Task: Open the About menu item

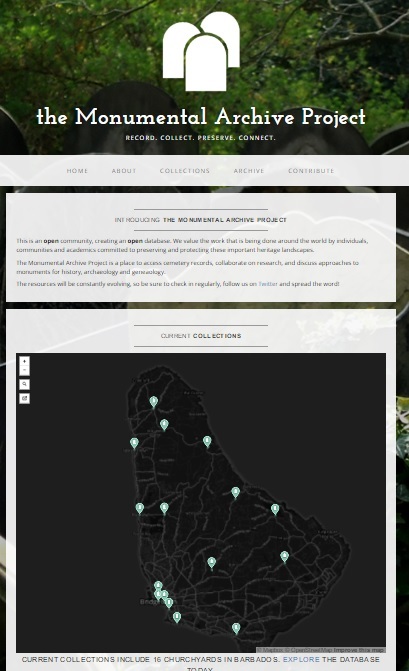Action: (124, 171)
